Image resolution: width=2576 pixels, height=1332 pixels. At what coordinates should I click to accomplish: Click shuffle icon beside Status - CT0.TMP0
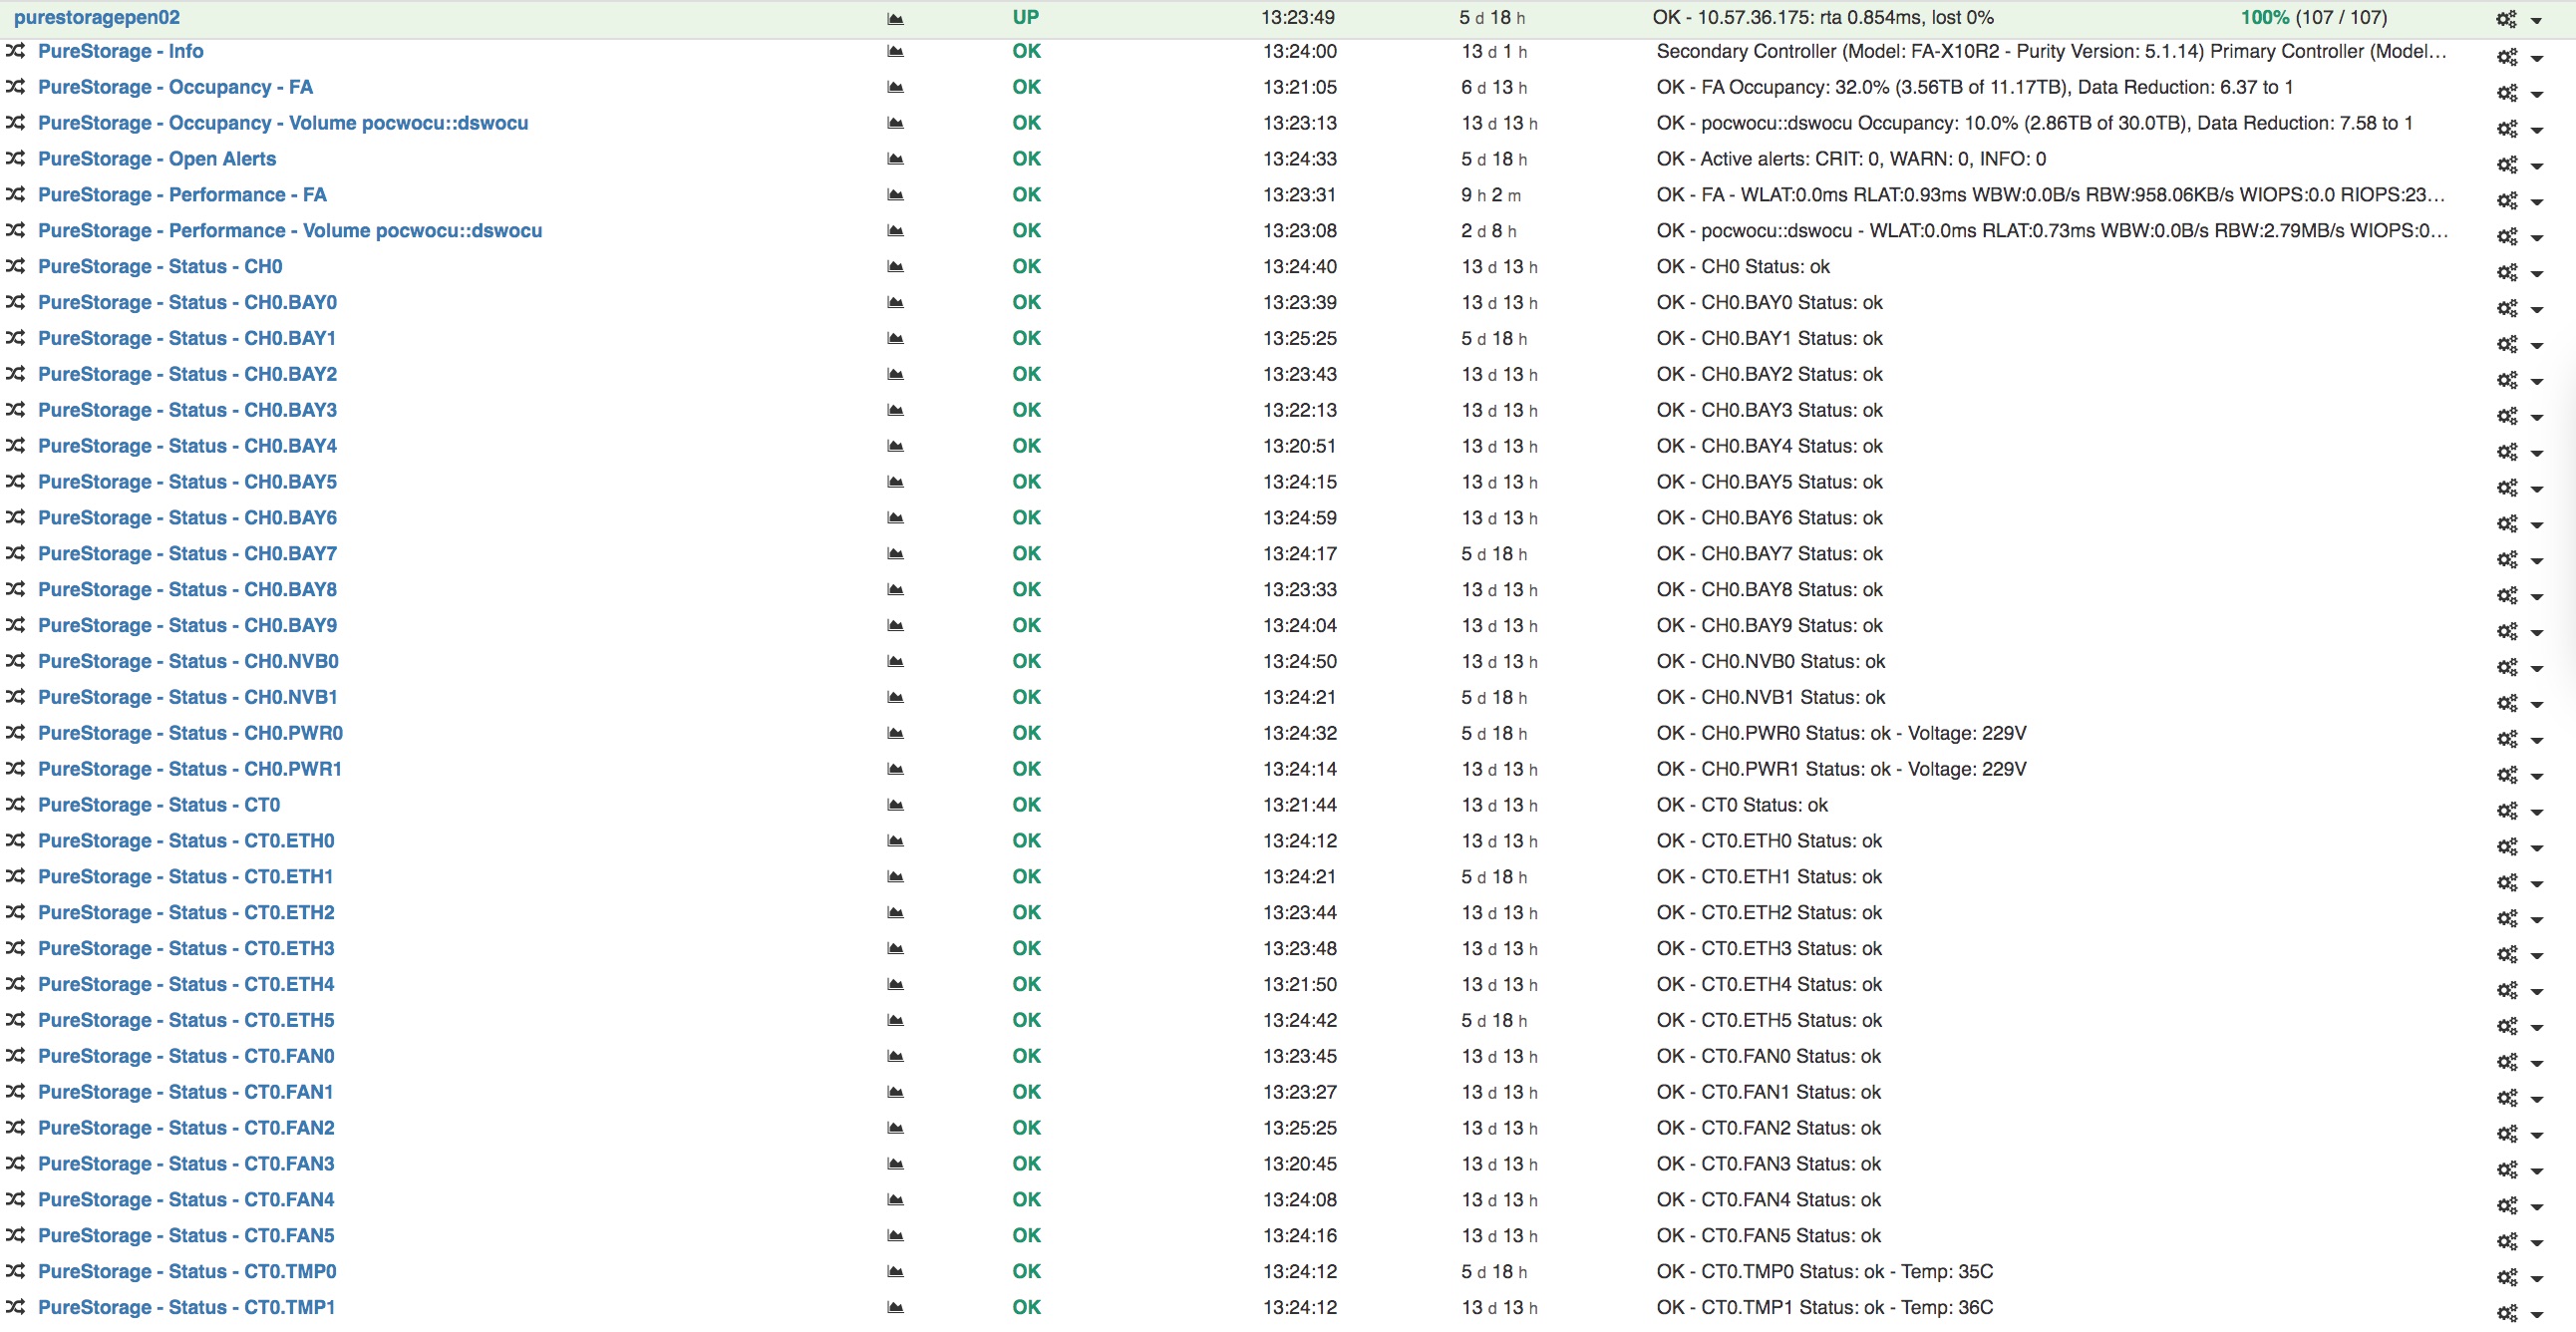click(15, 1271)
